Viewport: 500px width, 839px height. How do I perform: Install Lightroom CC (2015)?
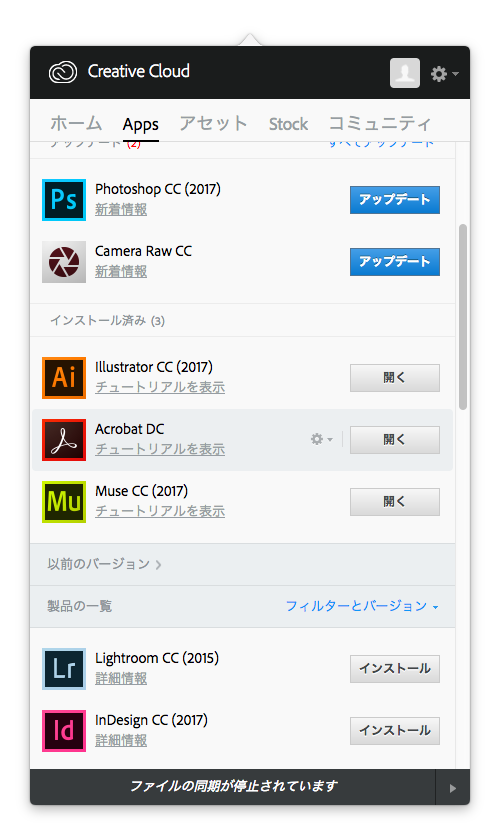point(395,669)
